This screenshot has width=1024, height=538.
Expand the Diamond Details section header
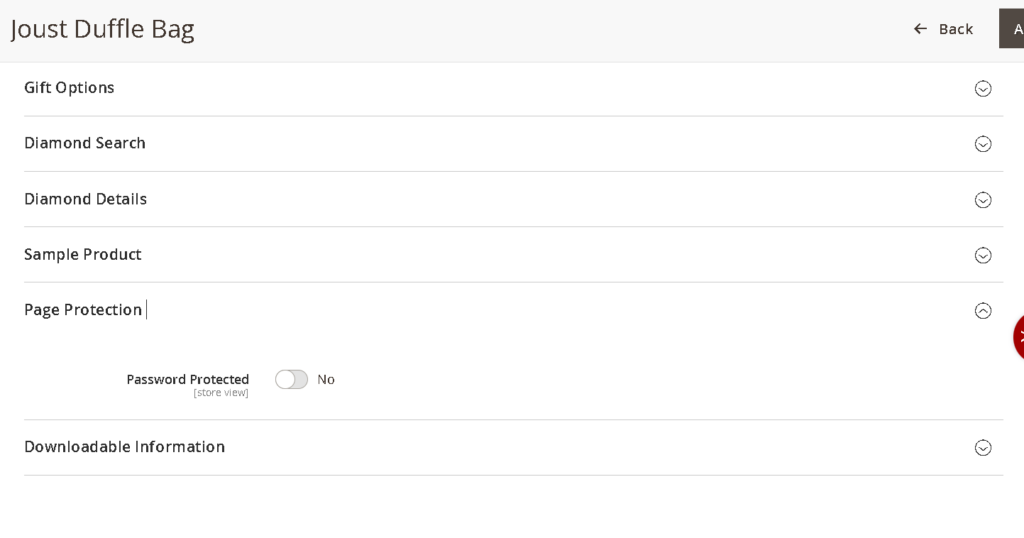click(85, 199)
